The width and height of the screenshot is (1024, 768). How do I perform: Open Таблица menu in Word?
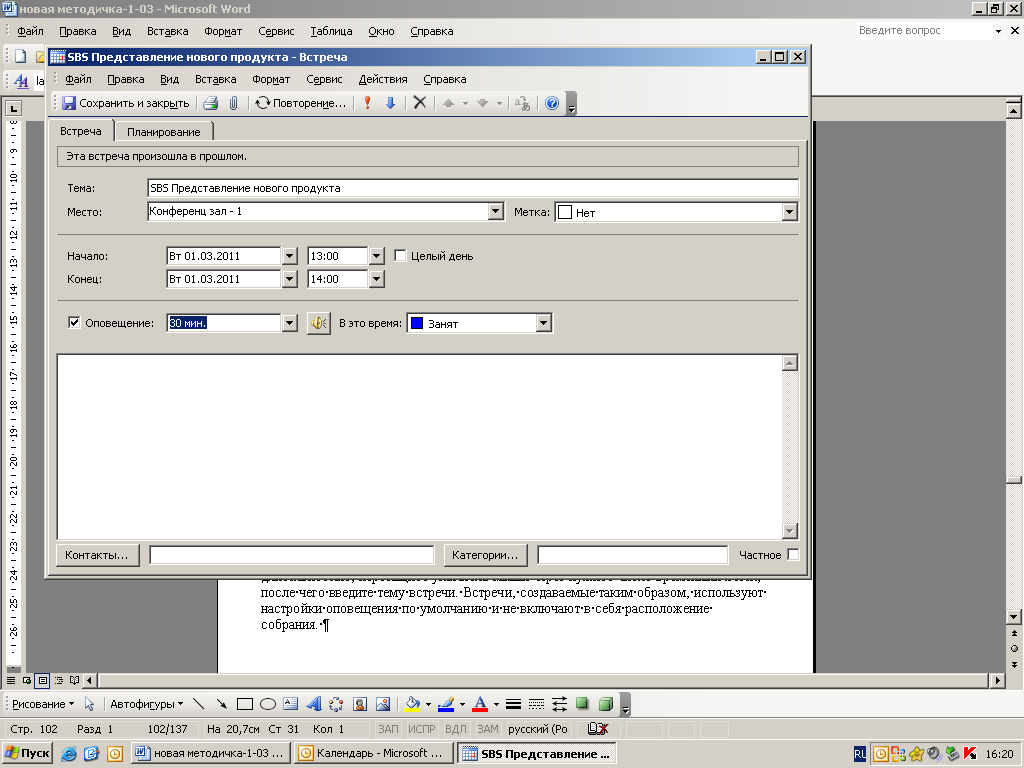tap(331, 31)
